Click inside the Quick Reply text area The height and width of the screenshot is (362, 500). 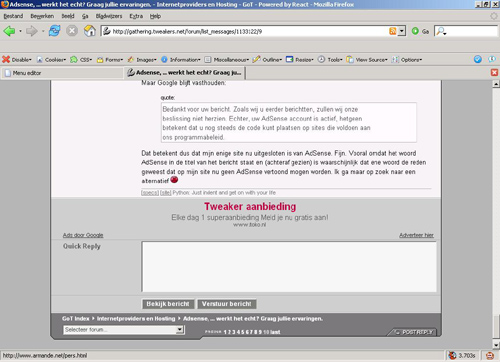point(289,267)
